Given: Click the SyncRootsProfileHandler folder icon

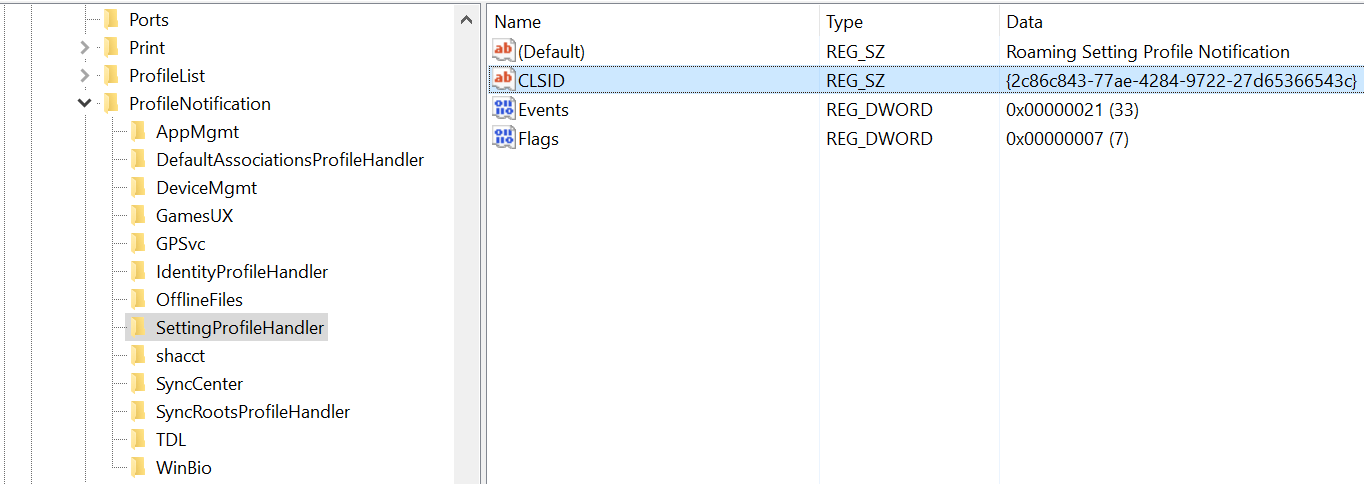Looking at the screenshot, I should [138, 412].
